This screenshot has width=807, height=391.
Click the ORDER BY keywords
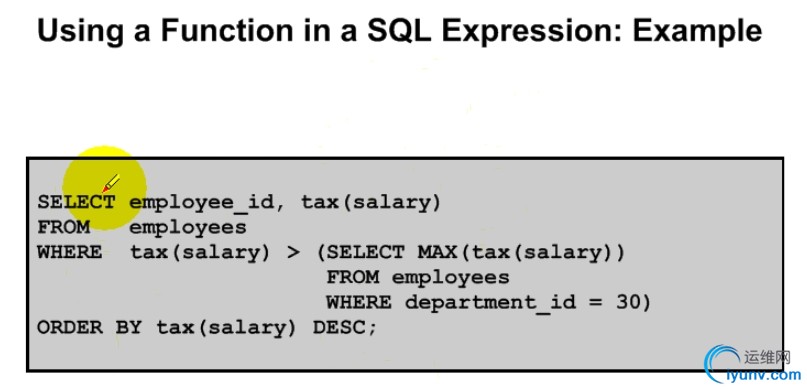[89, 327]
